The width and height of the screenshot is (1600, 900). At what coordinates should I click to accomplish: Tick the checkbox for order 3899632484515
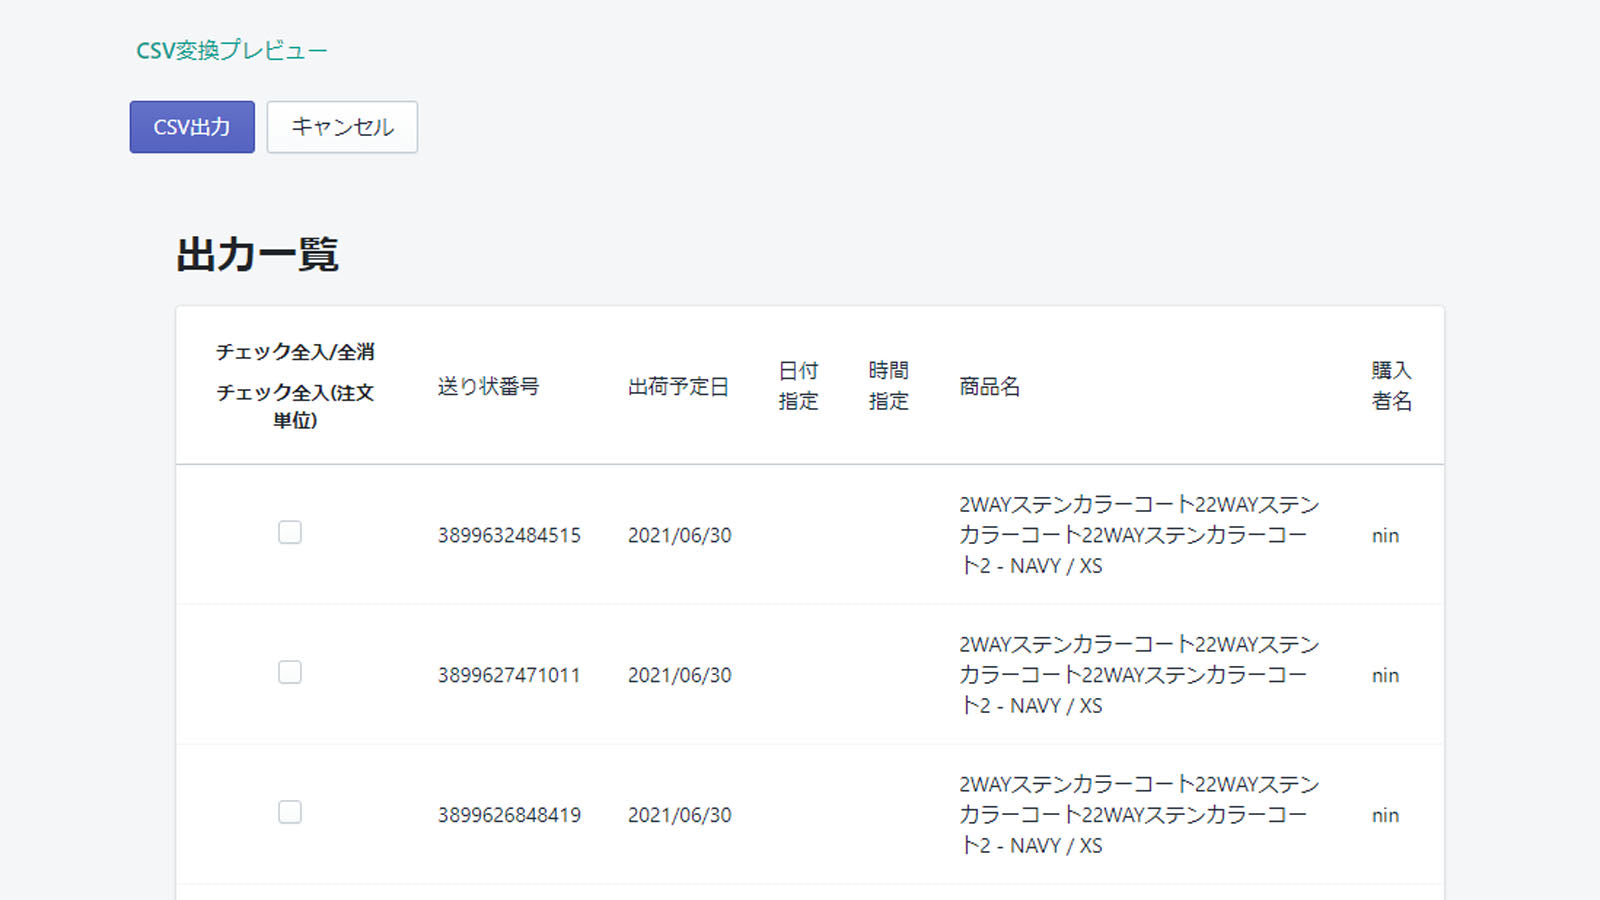(290, 532)
